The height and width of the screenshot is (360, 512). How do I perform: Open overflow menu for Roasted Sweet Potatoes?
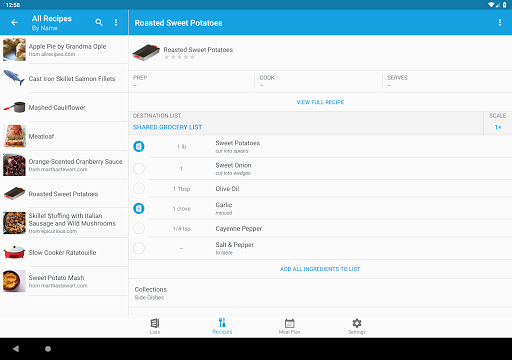click(500, 22)
